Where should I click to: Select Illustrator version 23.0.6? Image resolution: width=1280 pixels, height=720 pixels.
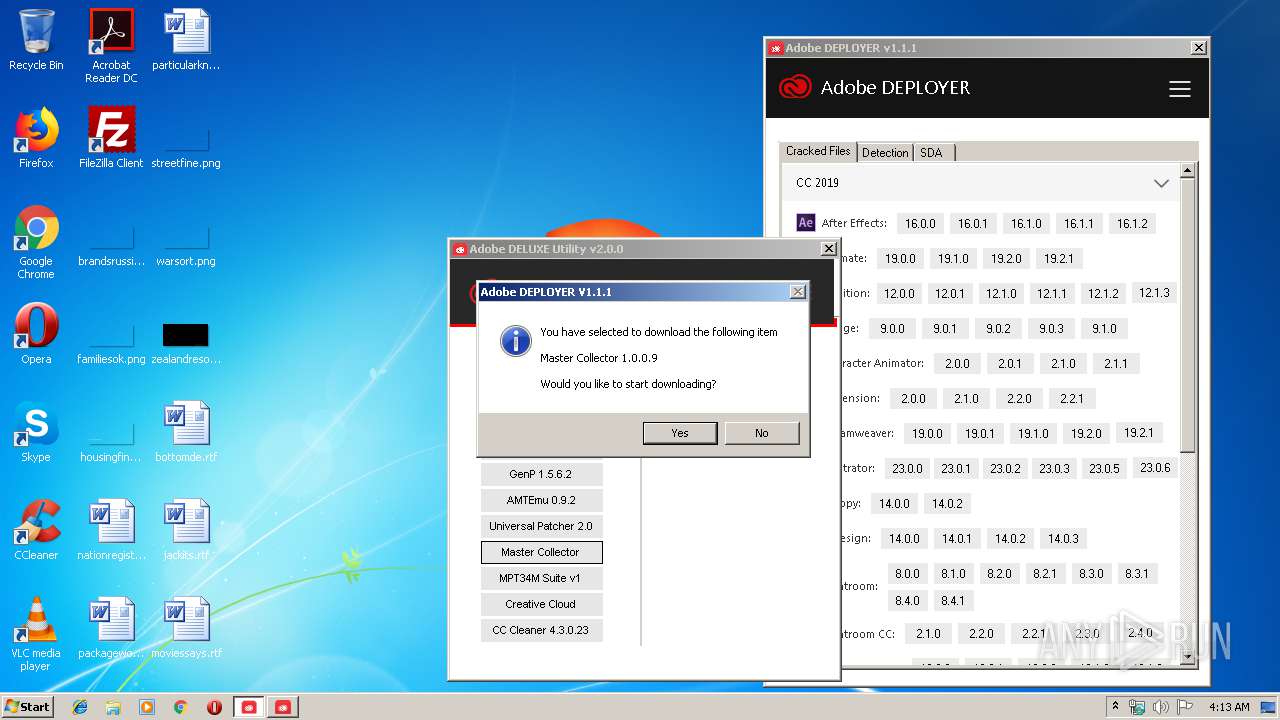pos(1155,468)
